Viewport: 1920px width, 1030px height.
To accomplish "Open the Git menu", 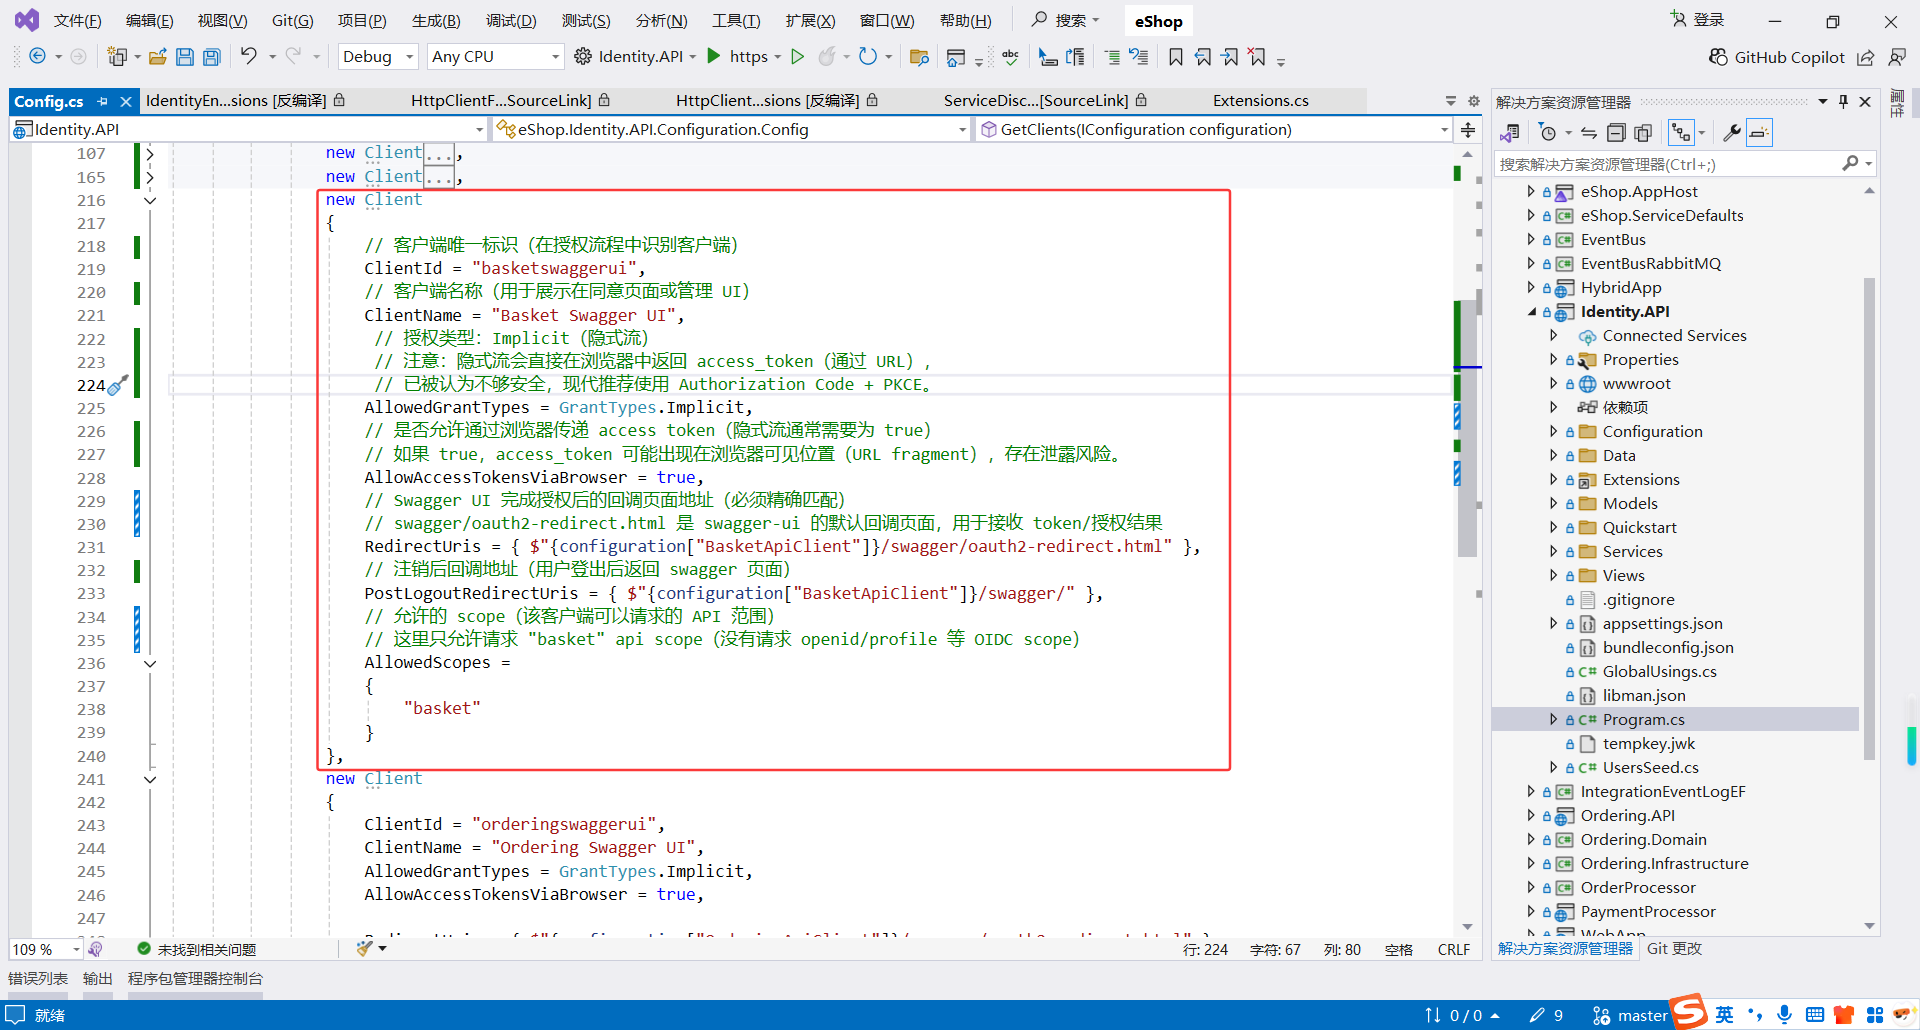I will pos(290,20).
